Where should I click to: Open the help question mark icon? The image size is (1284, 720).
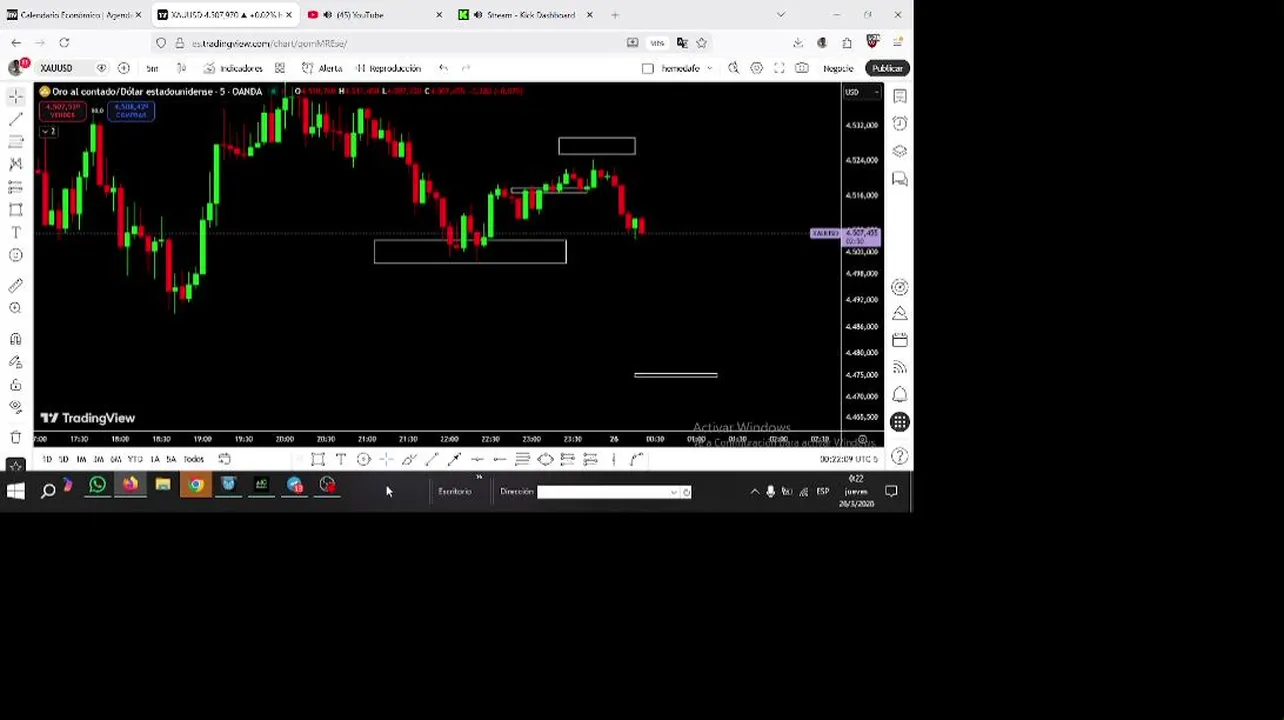[x=900, y=457]
